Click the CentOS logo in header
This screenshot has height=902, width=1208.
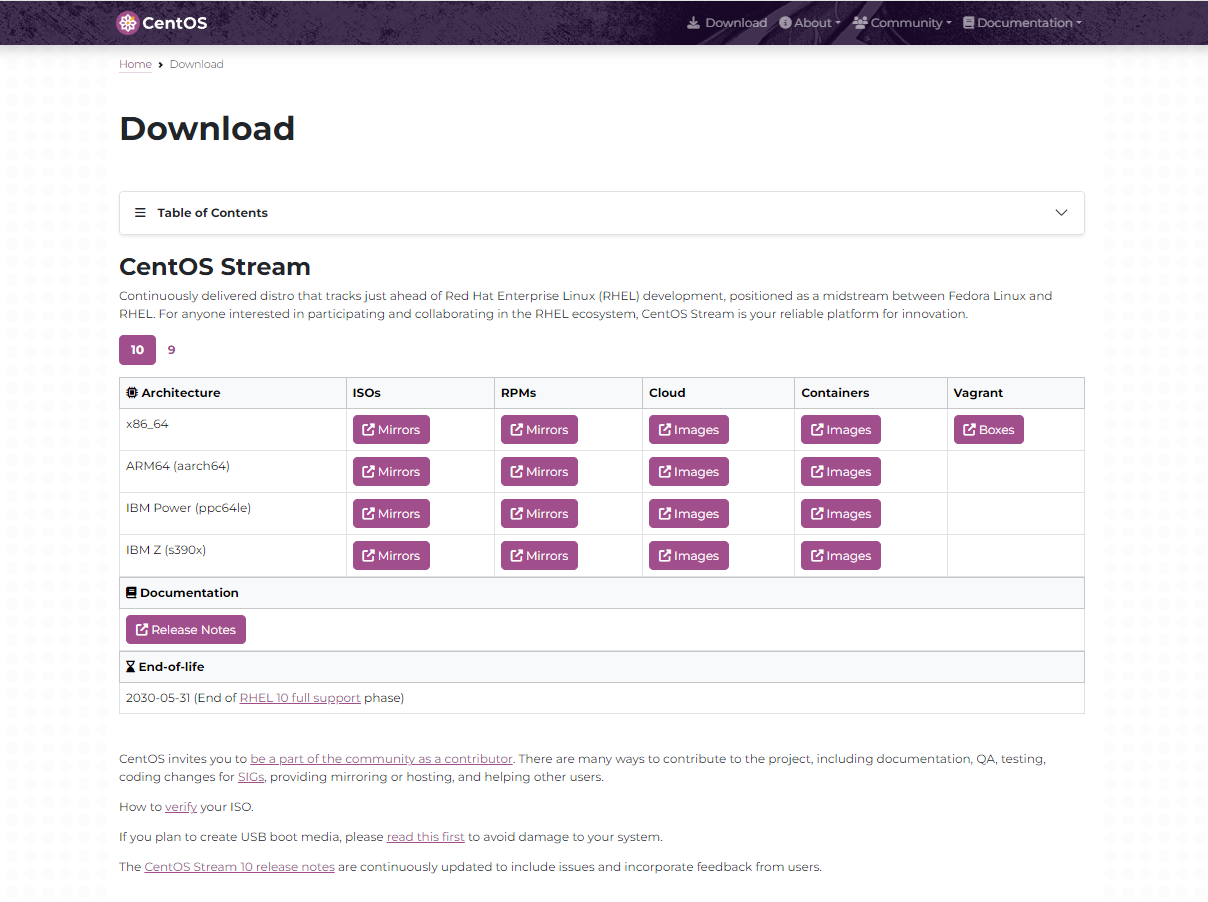coord(162,22)
